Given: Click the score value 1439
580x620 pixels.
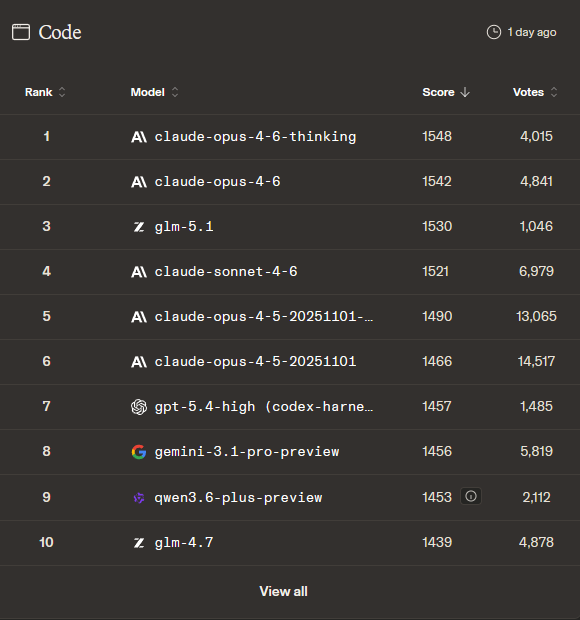Looking at the screenshot, I should pyautogui.click(x=437, y=542).
